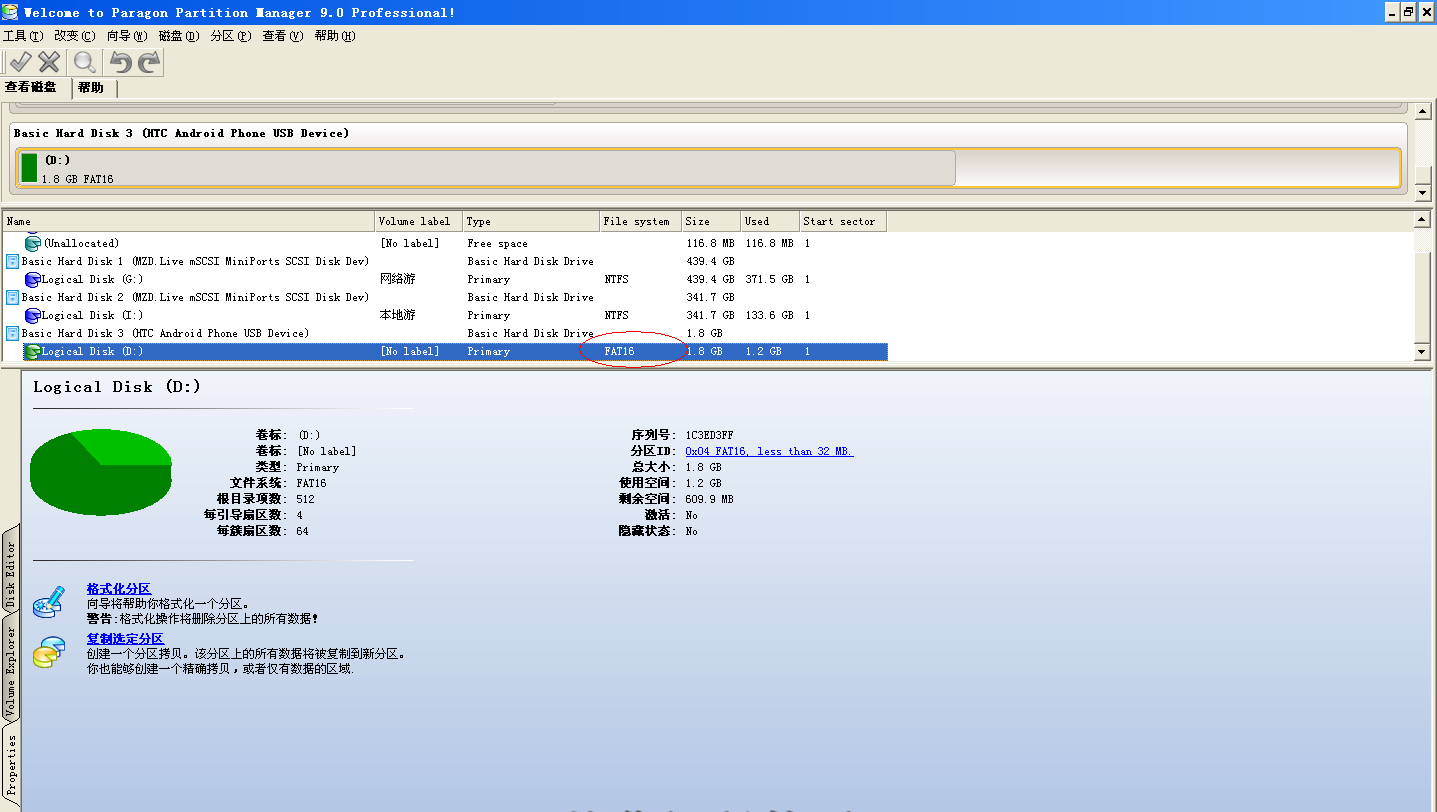This screenshot has height=812, width=1437.
Task: Click the Logical Disk (I:) partition icon
Action: [x=32, y=315]
